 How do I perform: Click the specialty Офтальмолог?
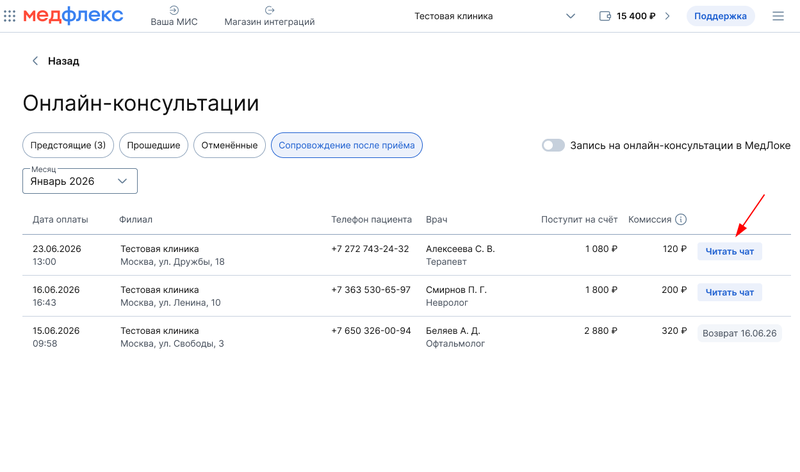point(456,343)
